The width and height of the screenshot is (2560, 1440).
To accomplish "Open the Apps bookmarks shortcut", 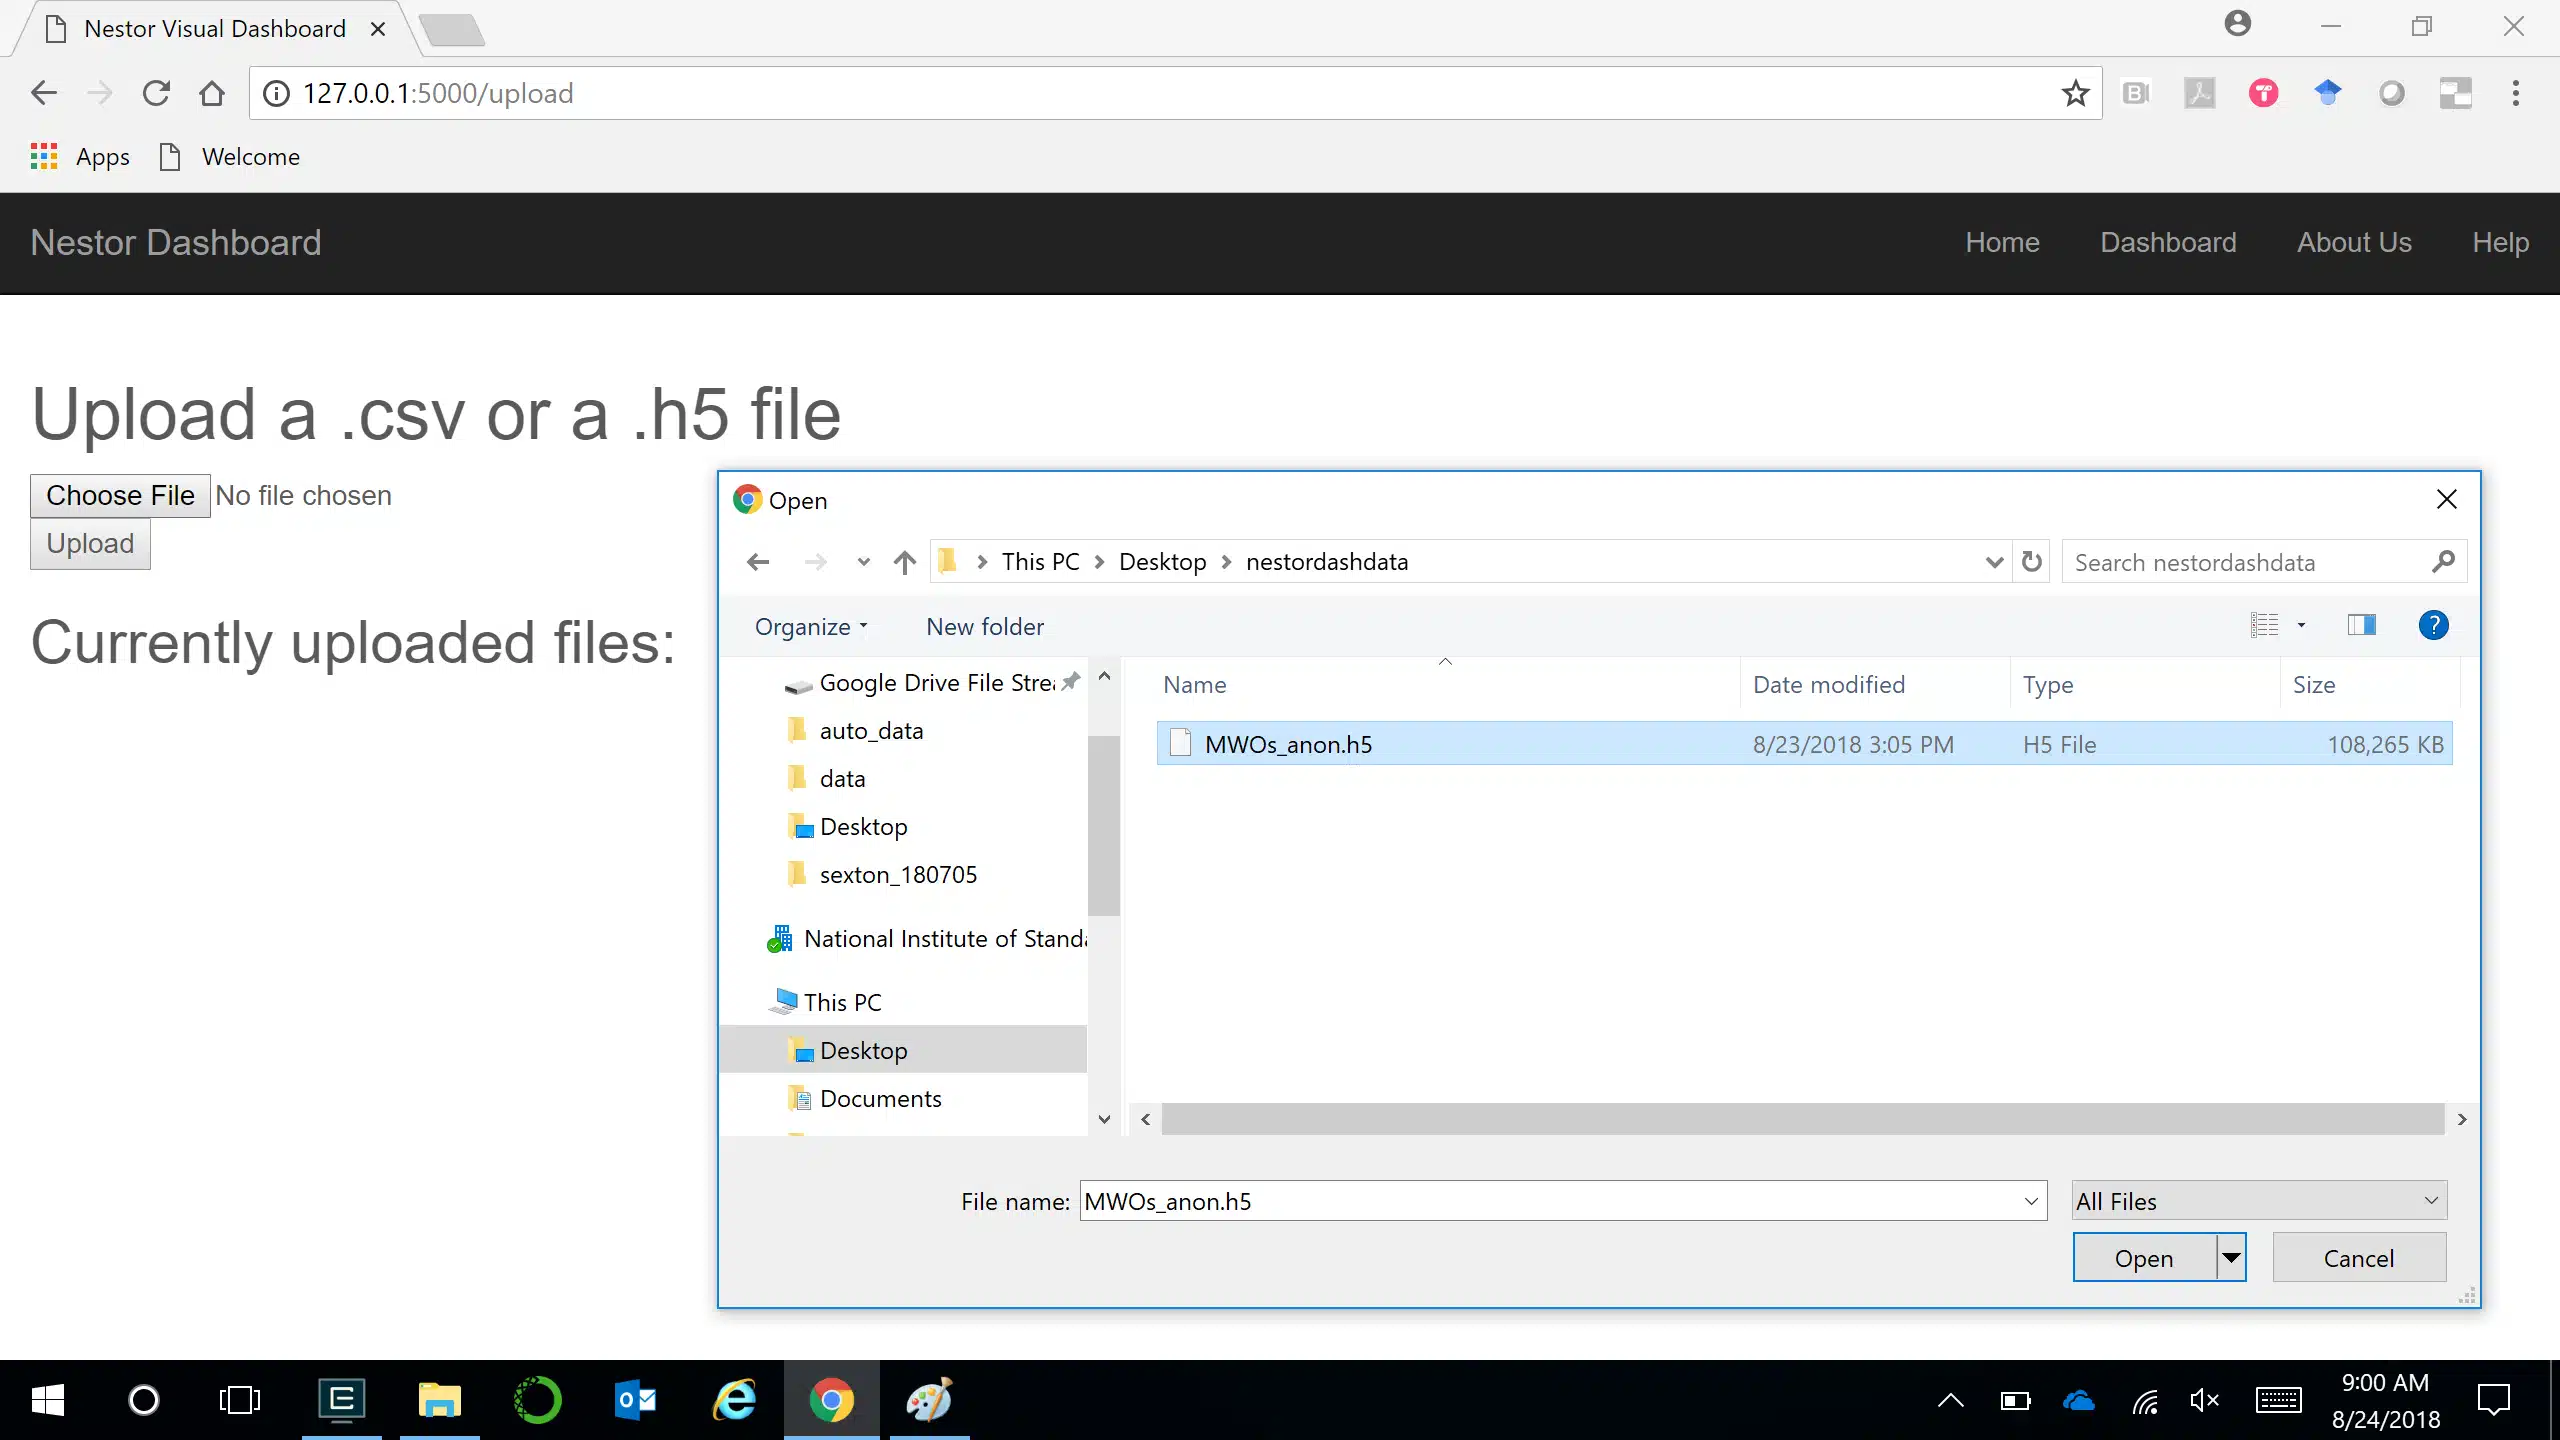I will tap(80, 157).
